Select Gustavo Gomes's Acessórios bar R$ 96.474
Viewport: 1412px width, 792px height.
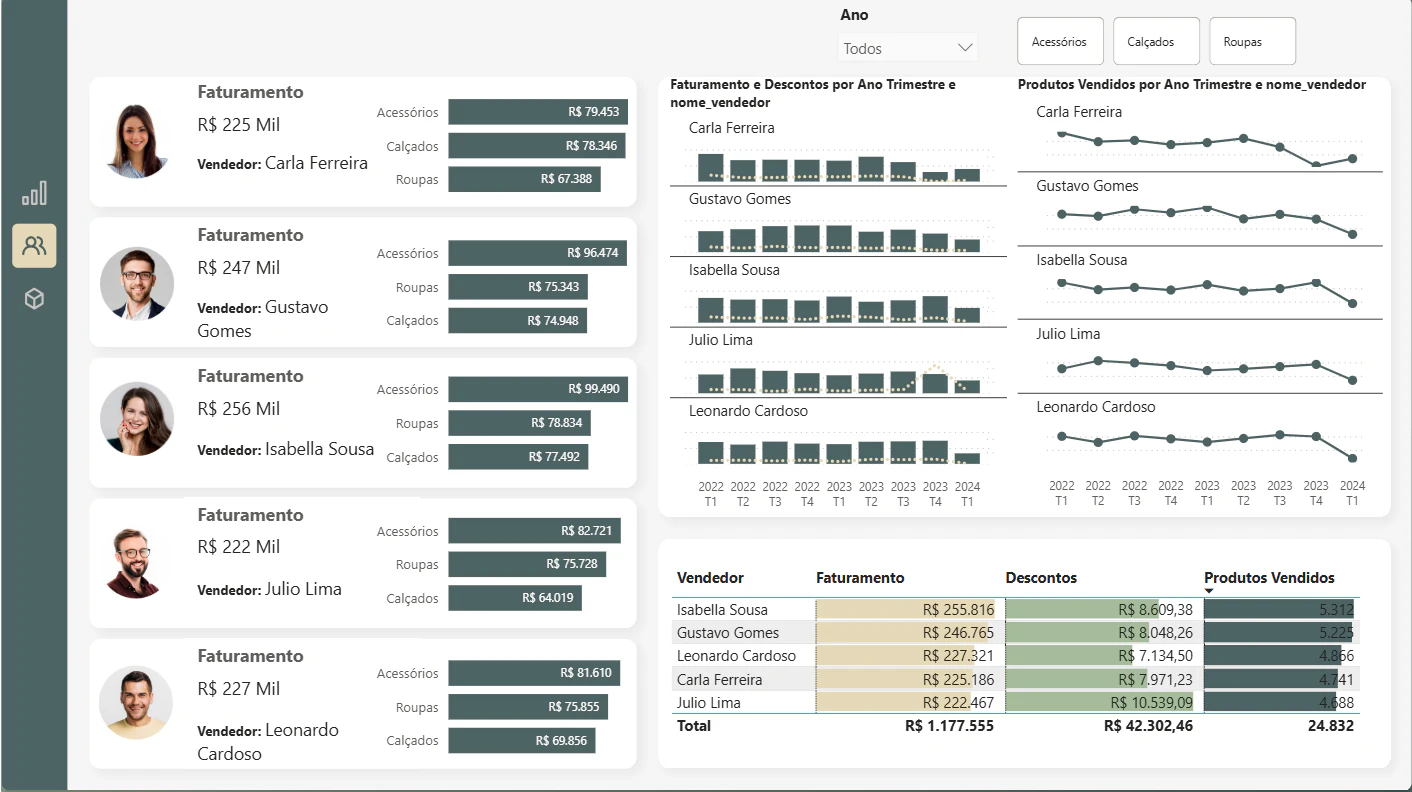(538, 253)
